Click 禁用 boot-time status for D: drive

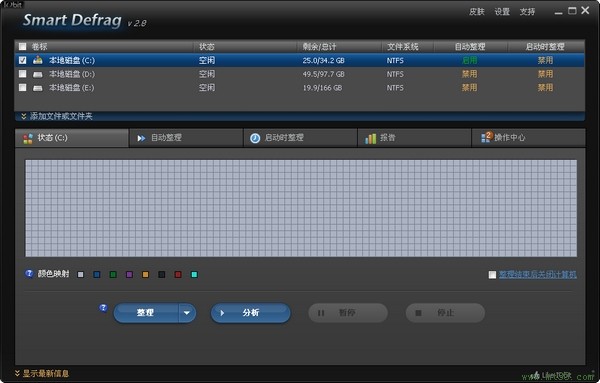coord(545,74)
